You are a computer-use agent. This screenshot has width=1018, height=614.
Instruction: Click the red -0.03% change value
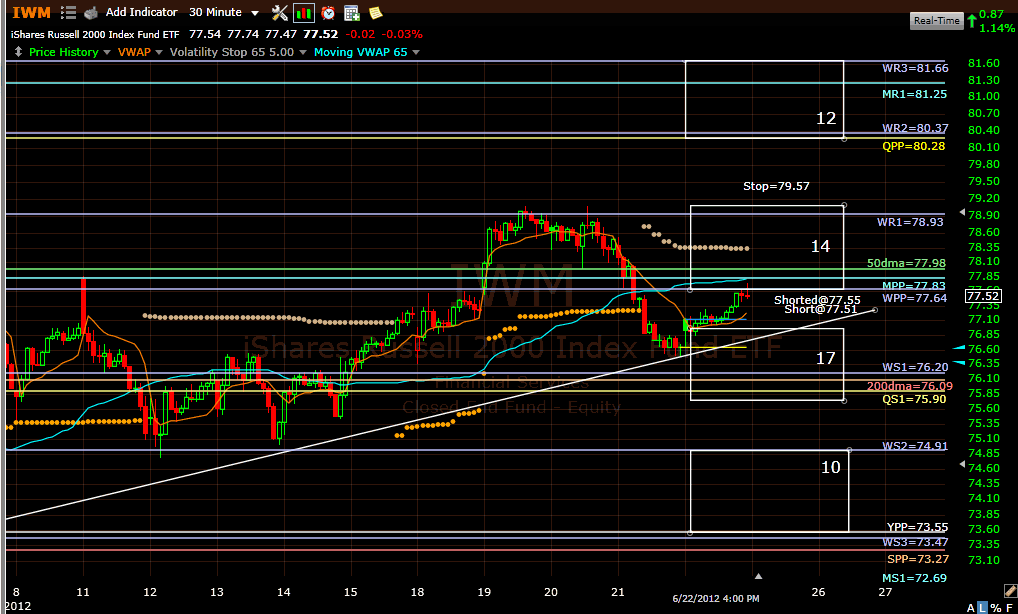click(402, 34)
